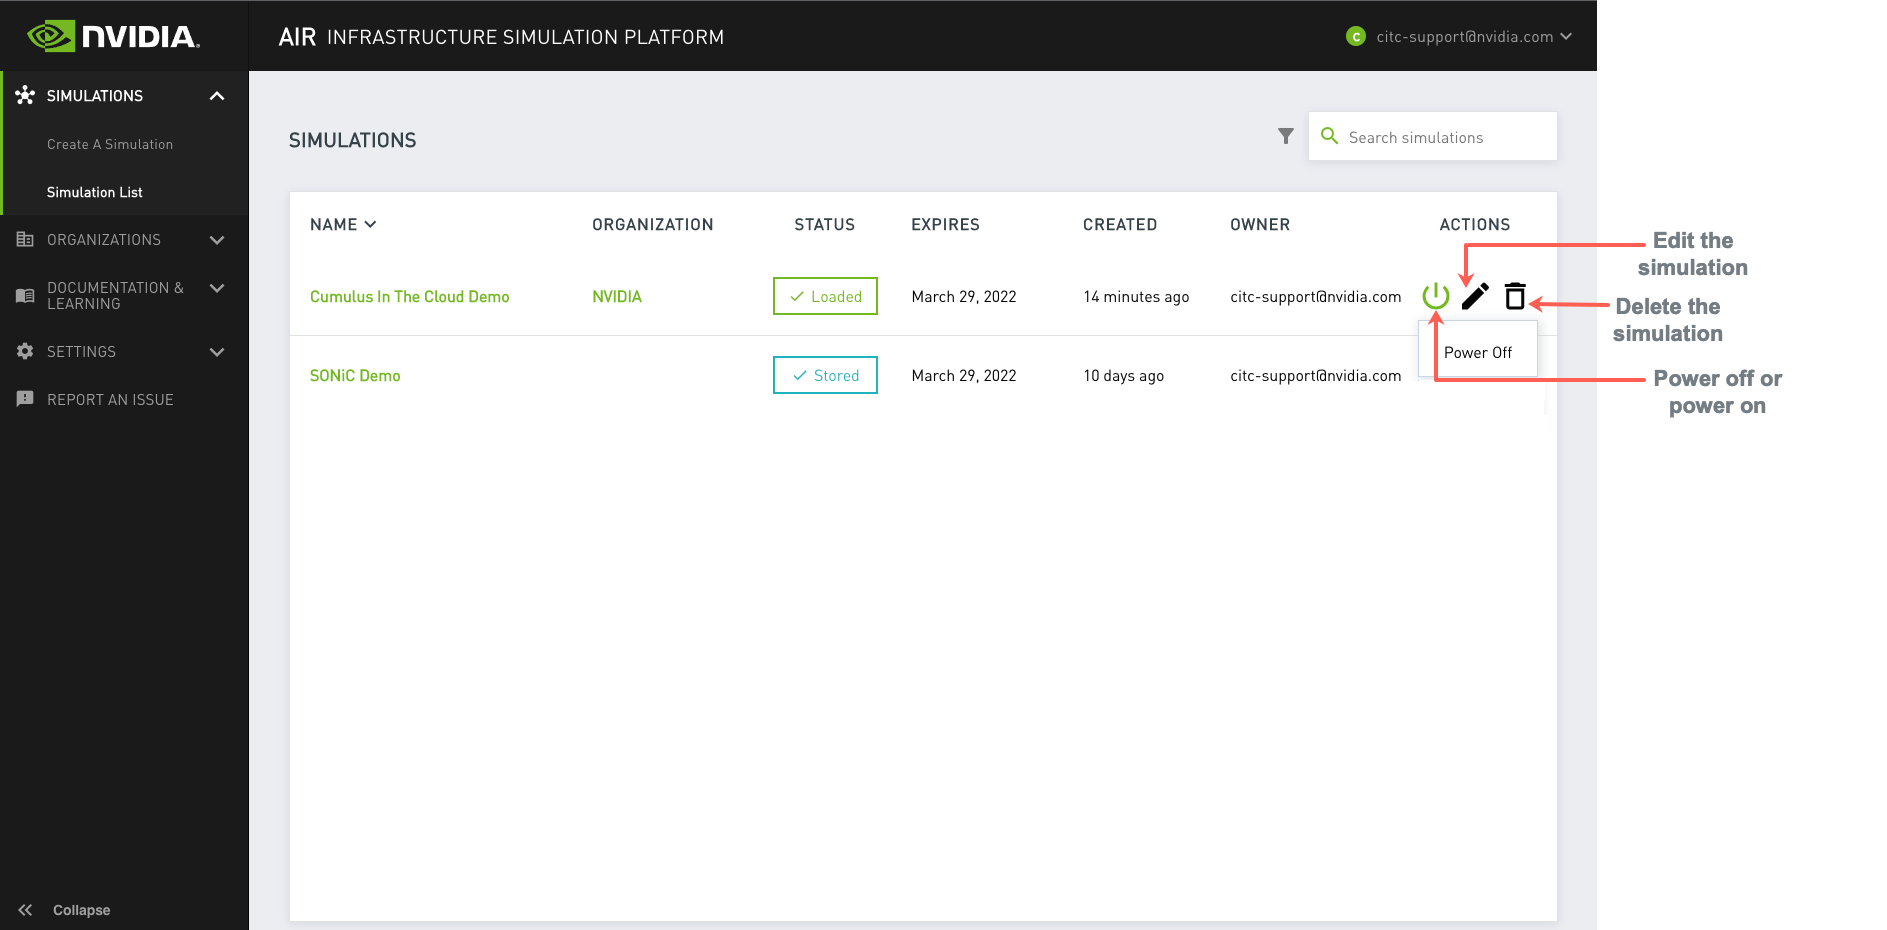Collapse the sidebar with double-arrow icon
1887x930 pixels.
pyautogui.click(x=25, y=910)
